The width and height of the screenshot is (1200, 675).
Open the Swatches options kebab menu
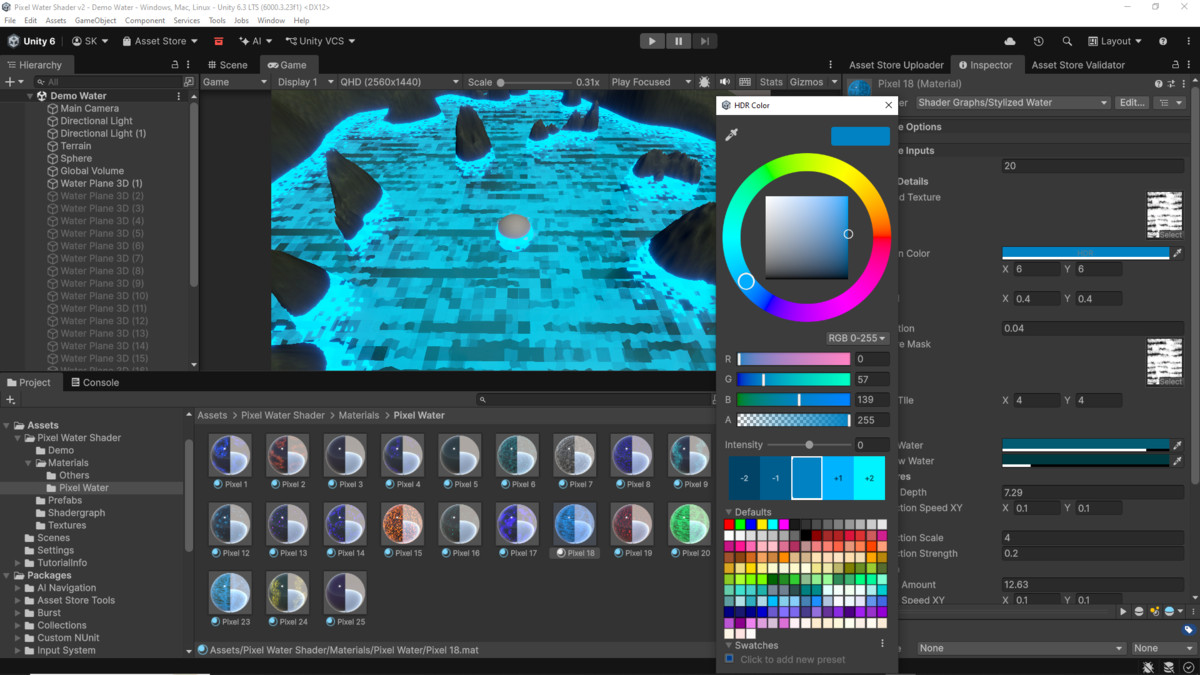(882, 644)
